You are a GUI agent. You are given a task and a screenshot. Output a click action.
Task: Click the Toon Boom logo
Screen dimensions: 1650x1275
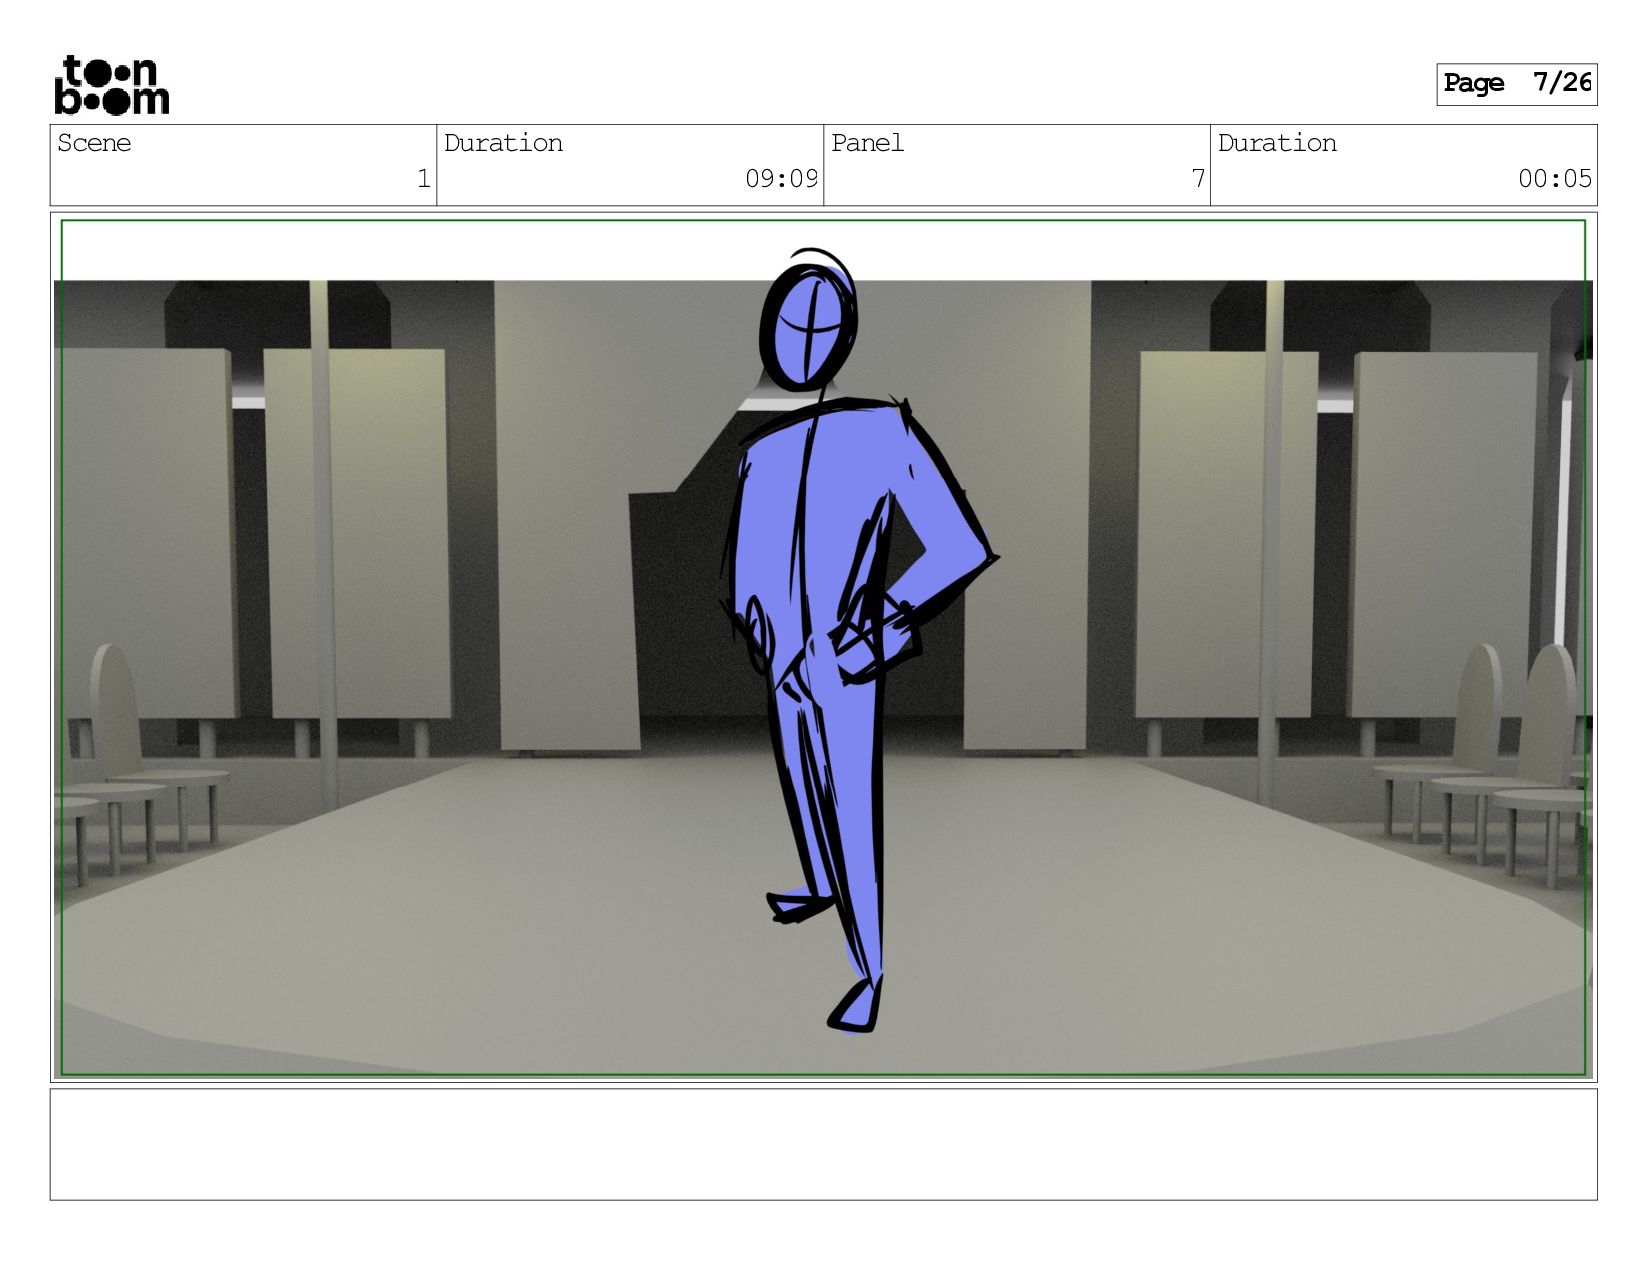[x=111, y=85]
